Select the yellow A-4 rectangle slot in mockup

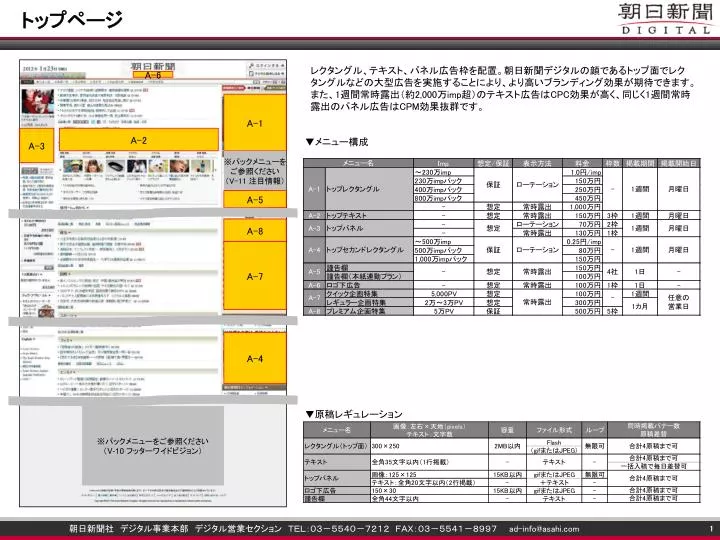click(254, 358)
